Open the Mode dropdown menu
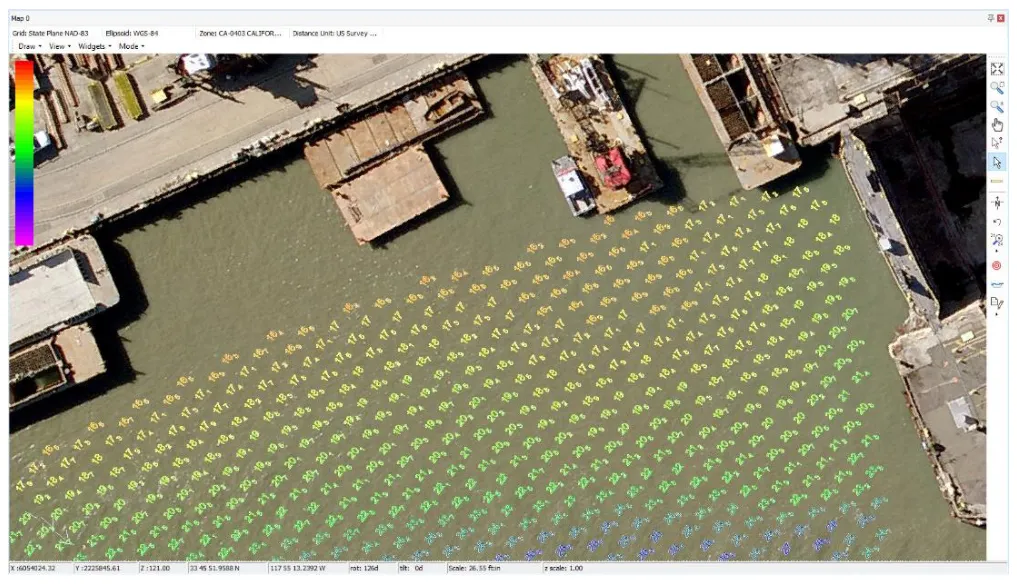Viewport: 1017px width, 584px height. [x=131, y=46]
